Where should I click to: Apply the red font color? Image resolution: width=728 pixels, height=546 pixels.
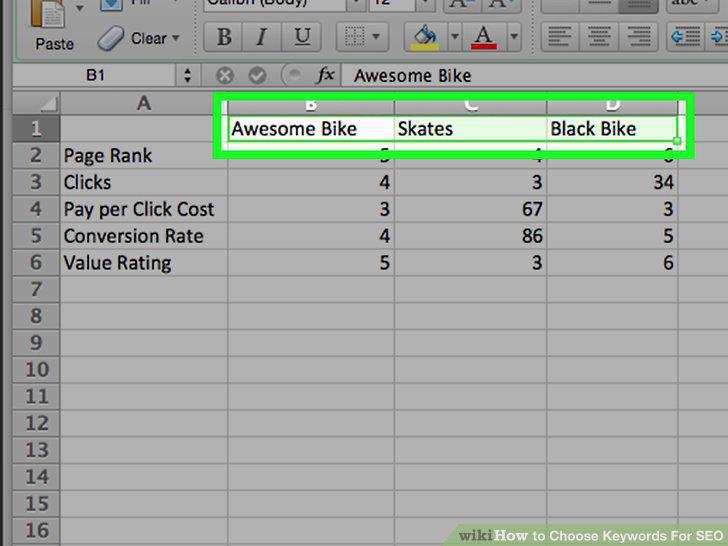(484, 37)
